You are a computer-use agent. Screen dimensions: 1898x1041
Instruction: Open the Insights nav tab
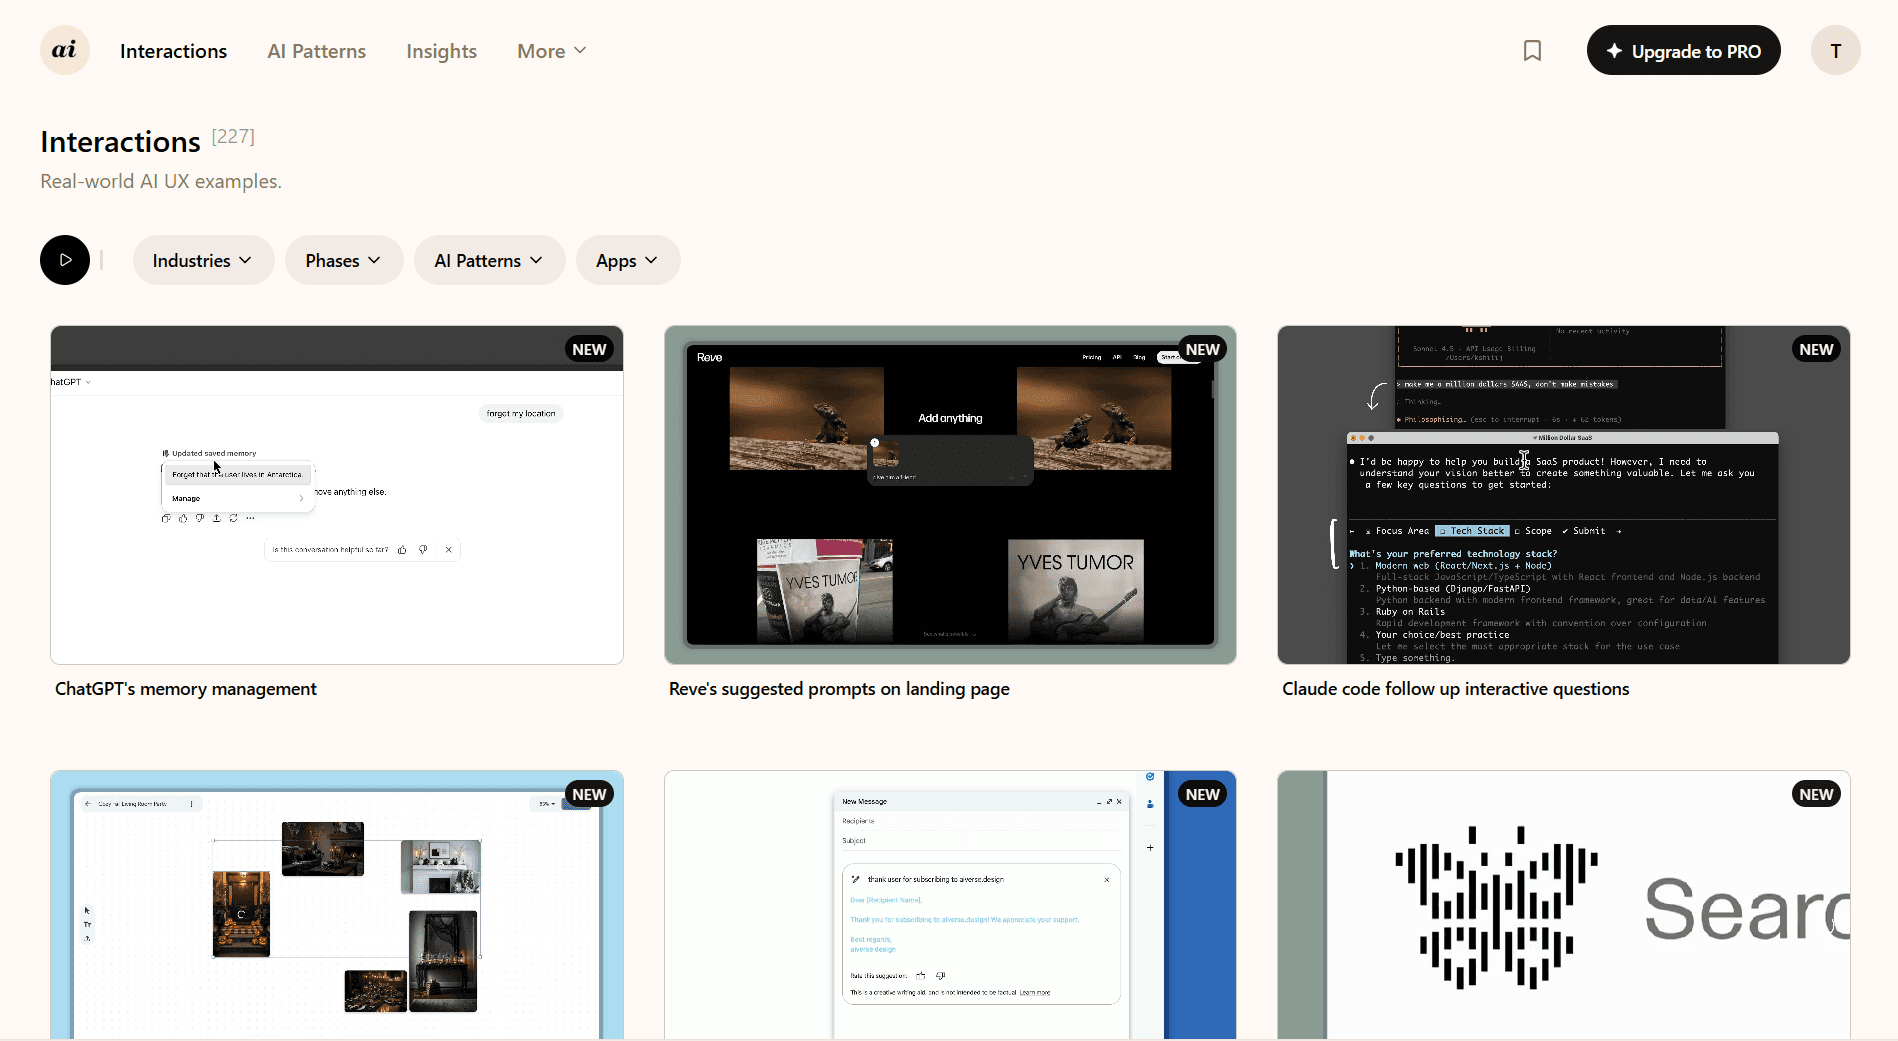[x=442, y=51]
